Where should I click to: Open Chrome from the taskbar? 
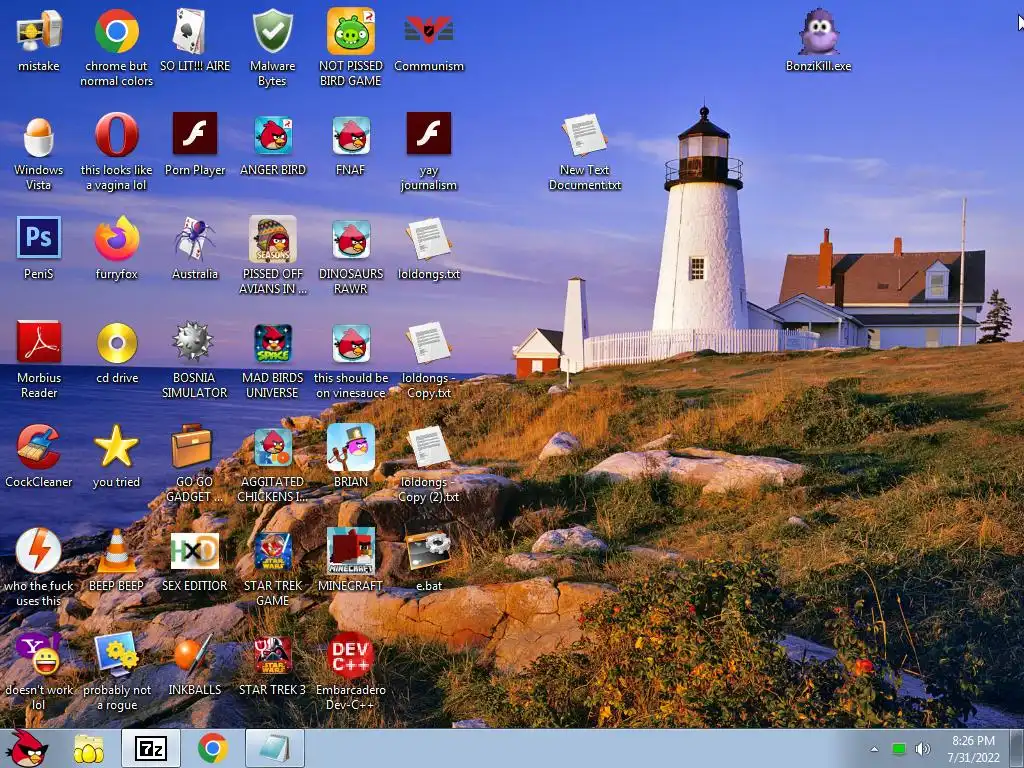[x=213, y=748]
